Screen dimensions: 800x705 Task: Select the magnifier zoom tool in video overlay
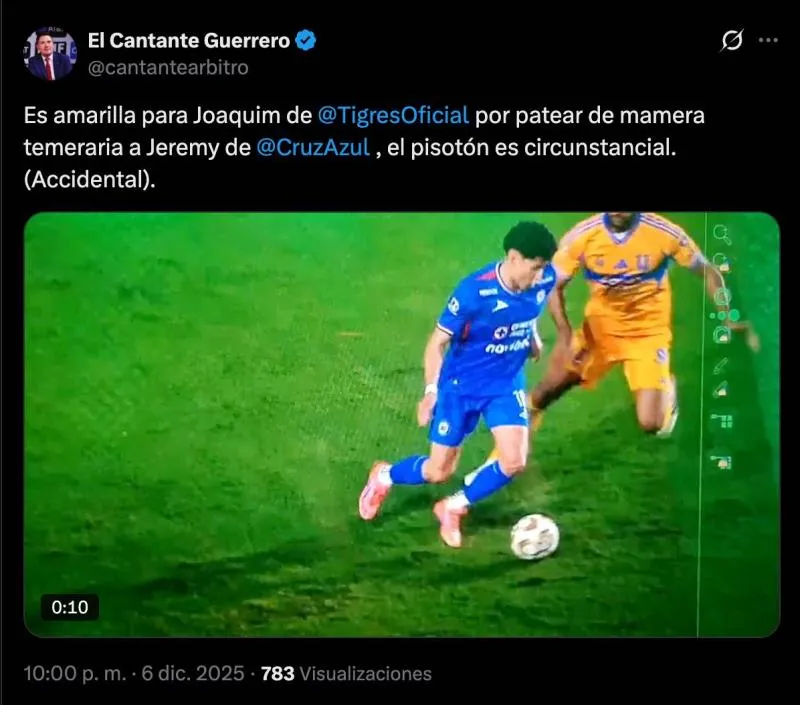coord(721,235)
